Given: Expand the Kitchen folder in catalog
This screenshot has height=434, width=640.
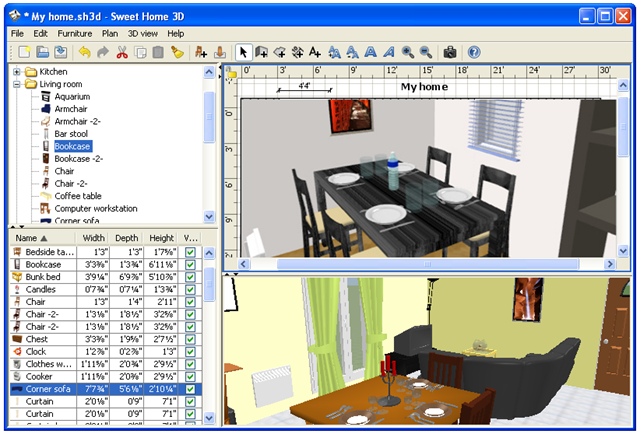Looking at the screenshot, I should [16, 72].
